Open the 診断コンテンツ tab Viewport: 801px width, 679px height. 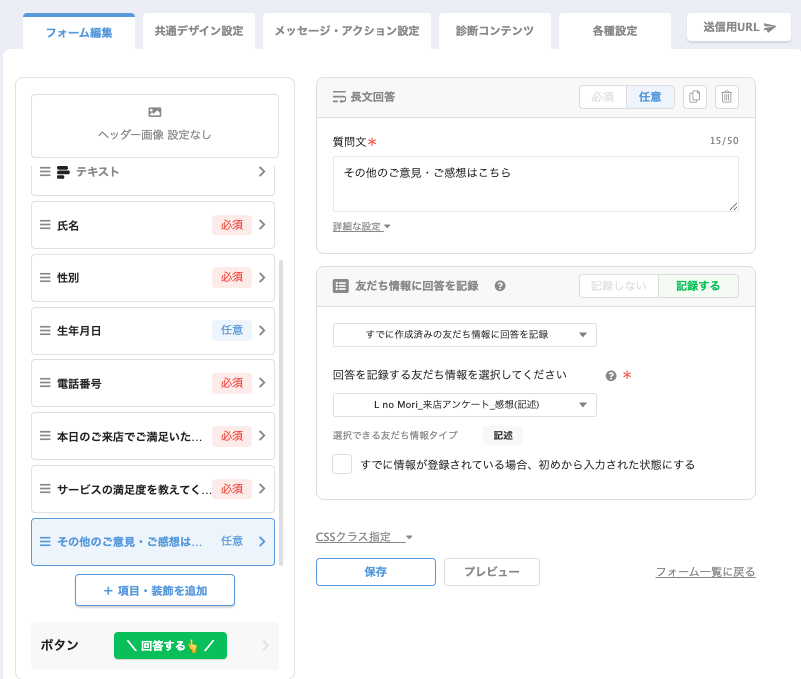(x=494, y=31)
